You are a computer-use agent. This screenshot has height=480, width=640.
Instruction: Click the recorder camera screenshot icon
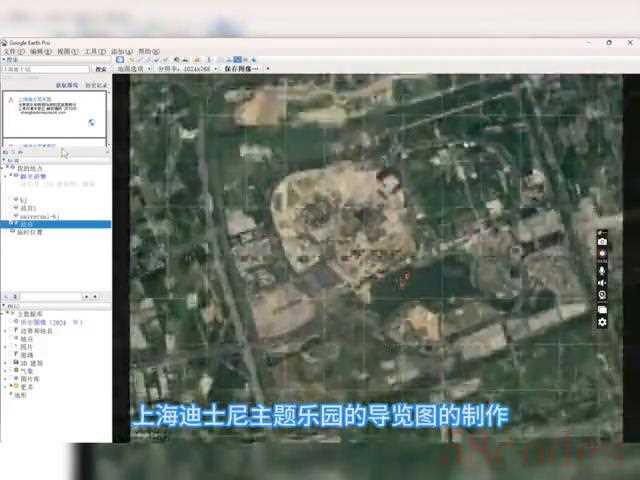click(x=602, y=242)
